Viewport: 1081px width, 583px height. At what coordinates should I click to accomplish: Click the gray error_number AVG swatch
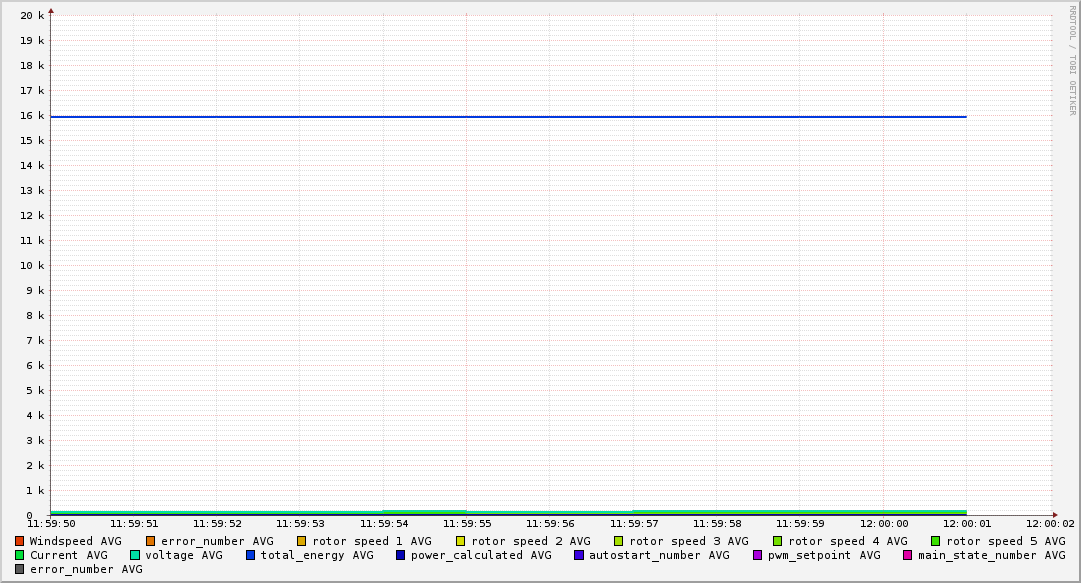19,569
